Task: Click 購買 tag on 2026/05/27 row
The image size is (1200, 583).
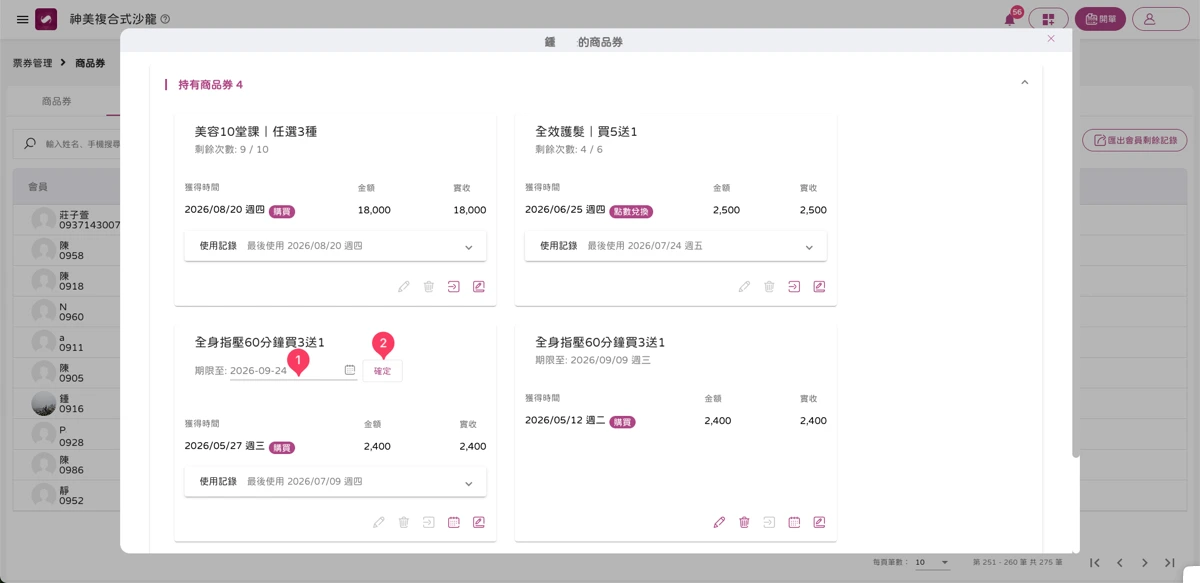Action: [282, 448]
